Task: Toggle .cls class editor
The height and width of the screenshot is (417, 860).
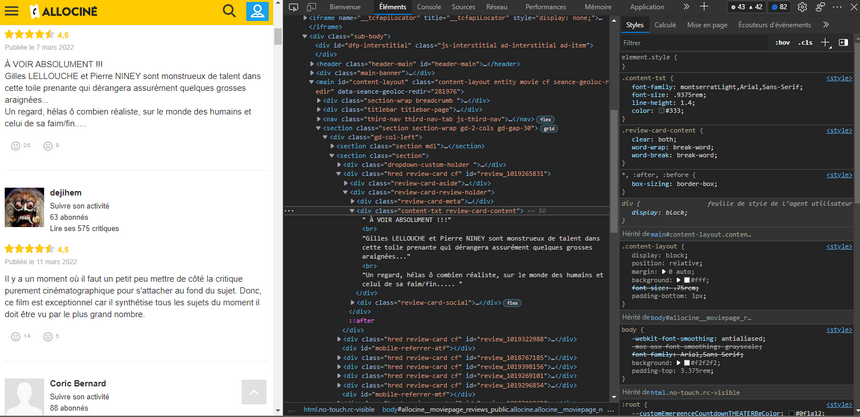Action: click(x=805, y=43)
